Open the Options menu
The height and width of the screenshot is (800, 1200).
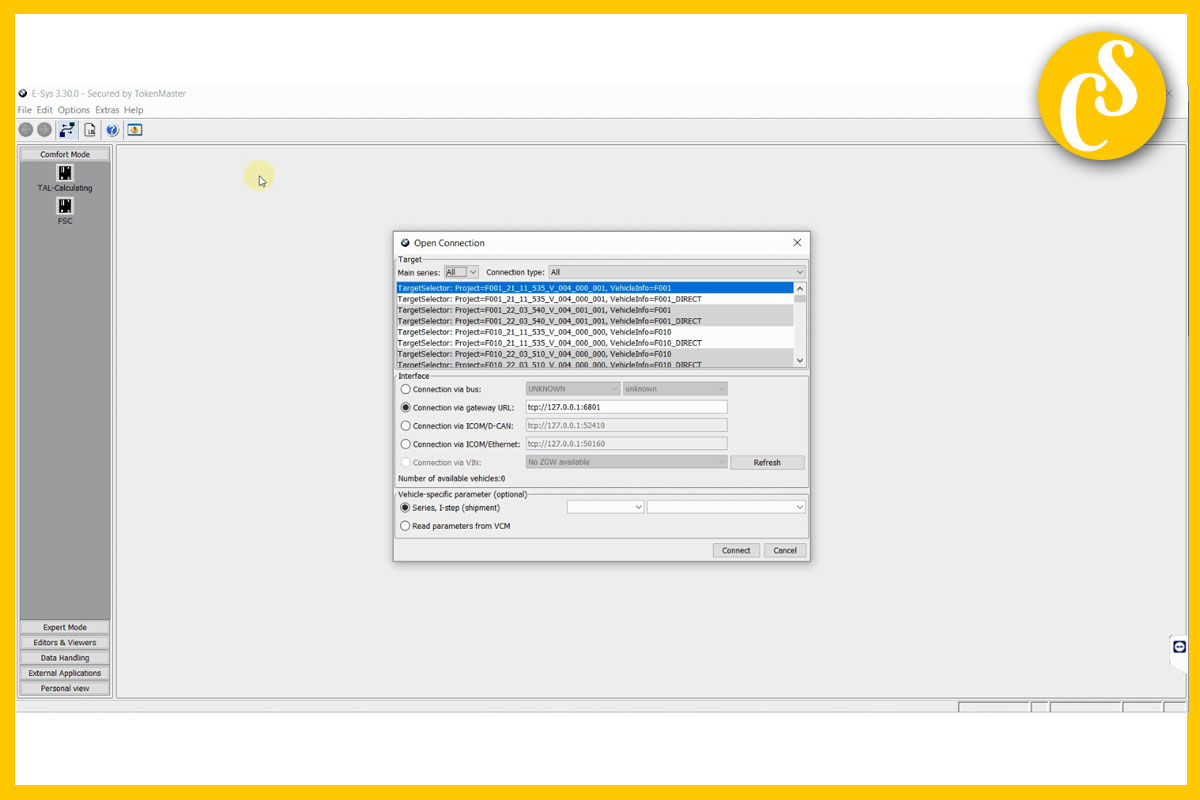[x=74, y=109]
